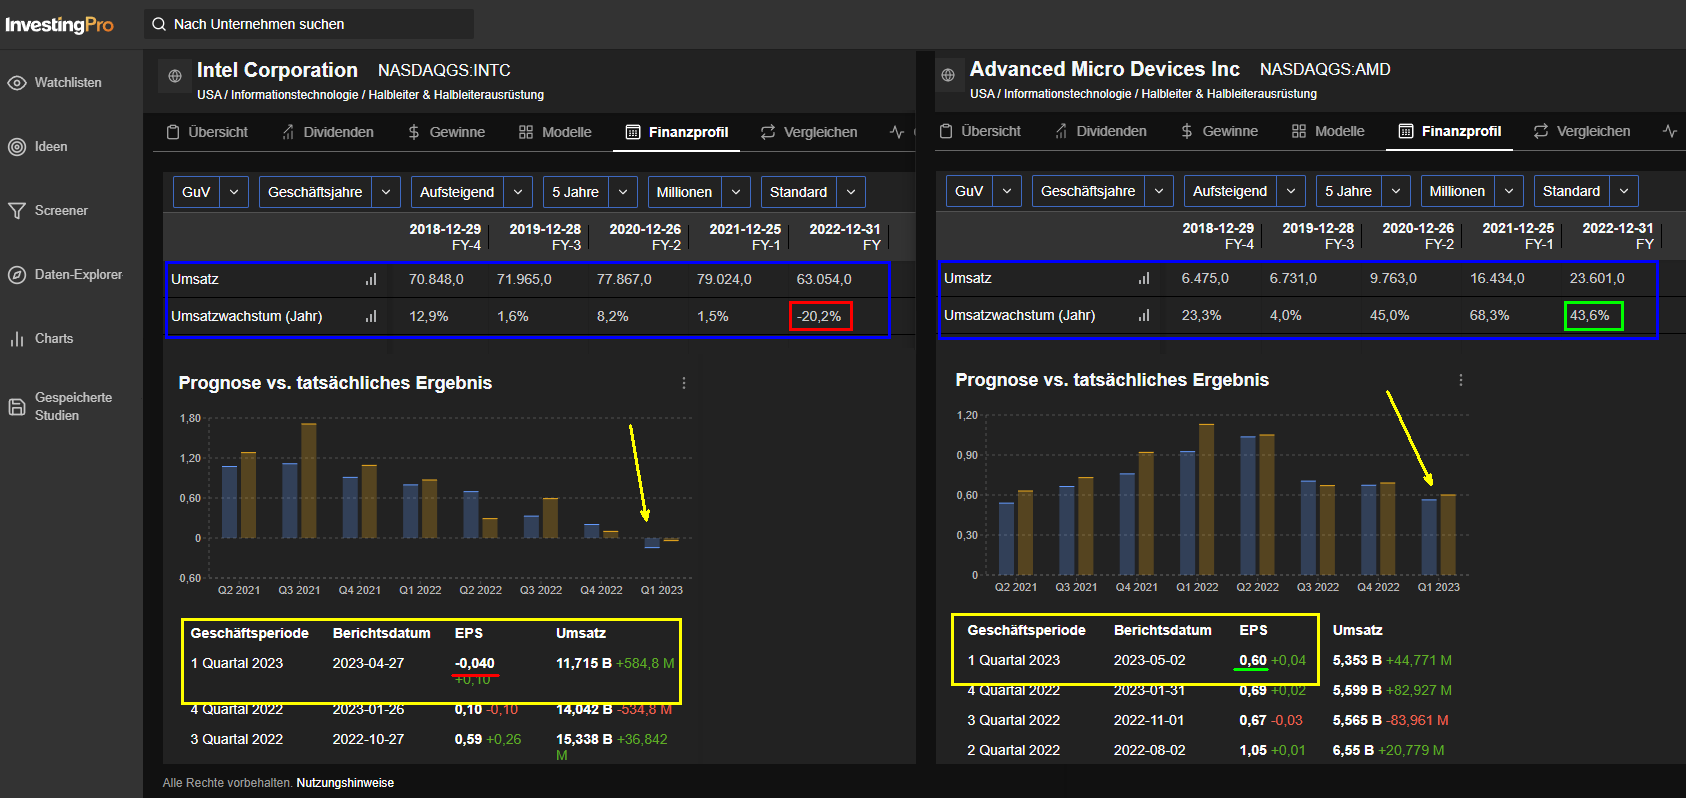1686x798 pixels.
Task: Open Daten-Explorer compass icon in sidebar
Action: coord(17,275)
